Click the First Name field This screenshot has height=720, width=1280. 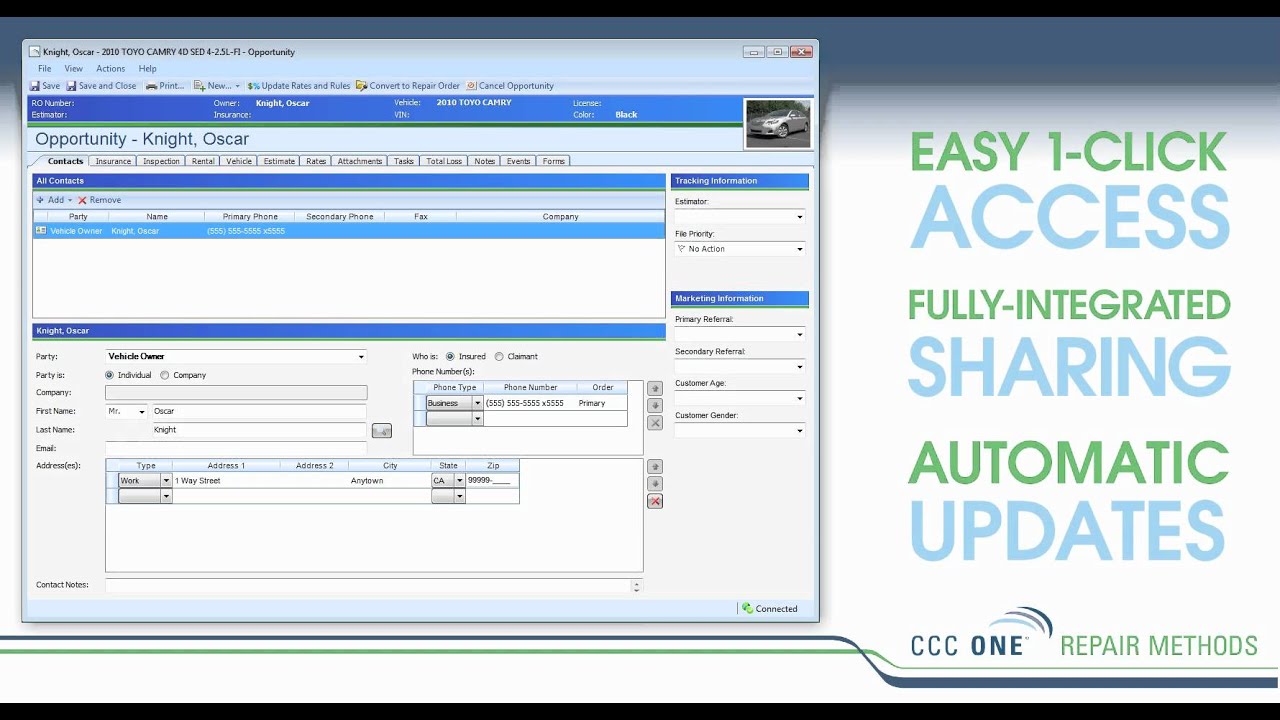pos(258,411)
